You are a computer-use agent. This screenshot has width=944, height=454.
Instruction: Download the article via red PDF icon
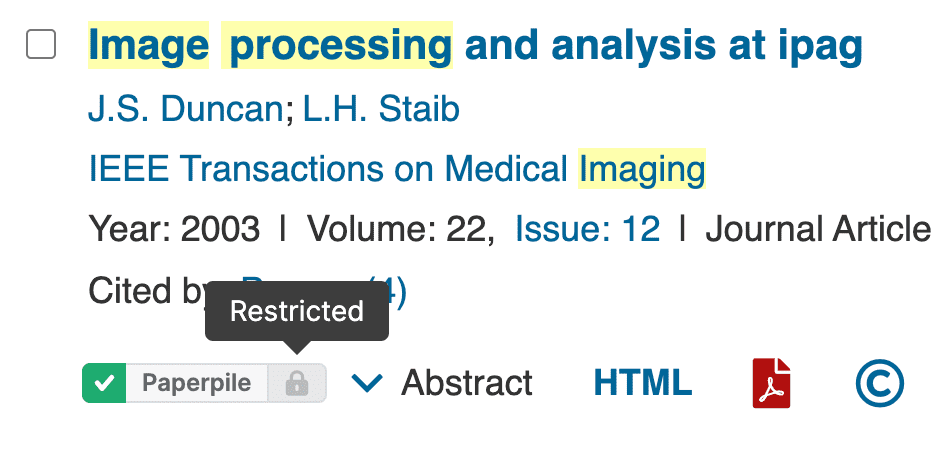[x=771, y=383]
